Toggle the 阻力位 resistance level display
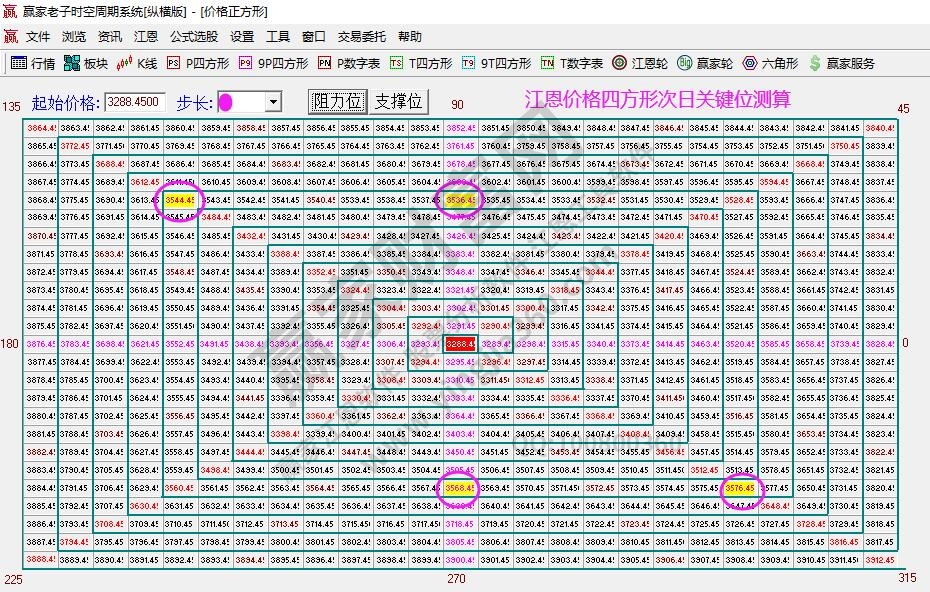Viewport: 930px width, 592px height. 337,101
